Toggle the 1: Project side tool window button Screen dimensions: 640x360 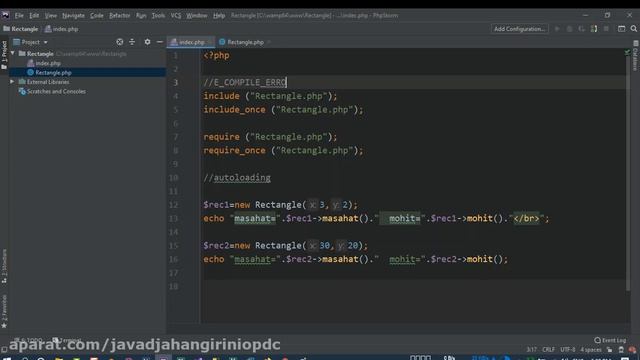coord(4,55)
